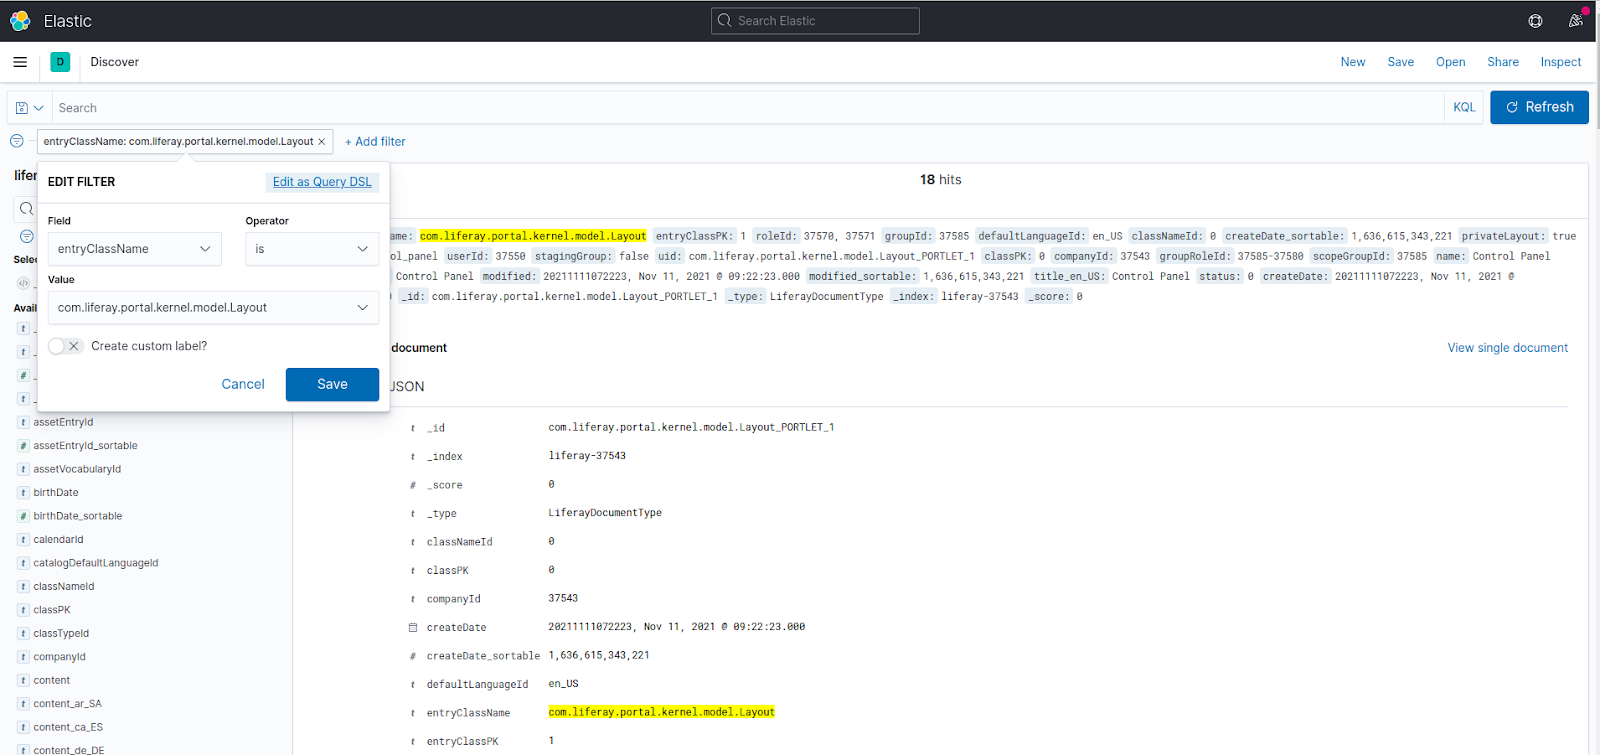The width and height of the screenshot is (1600, 755).
Task: Click Save in the top menu
Action: (1400, 62)
